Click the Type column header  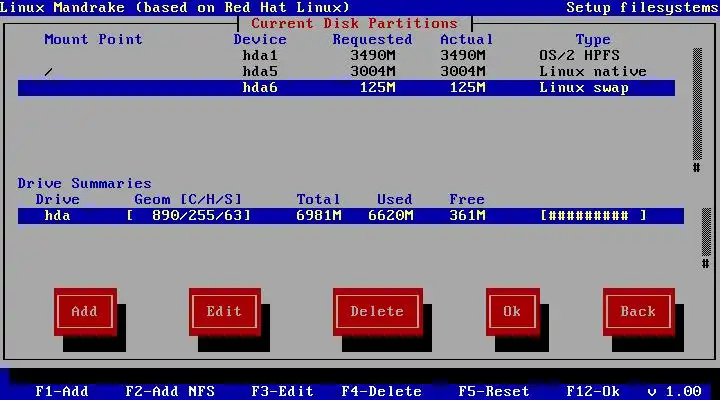click(x=593, y=40)
